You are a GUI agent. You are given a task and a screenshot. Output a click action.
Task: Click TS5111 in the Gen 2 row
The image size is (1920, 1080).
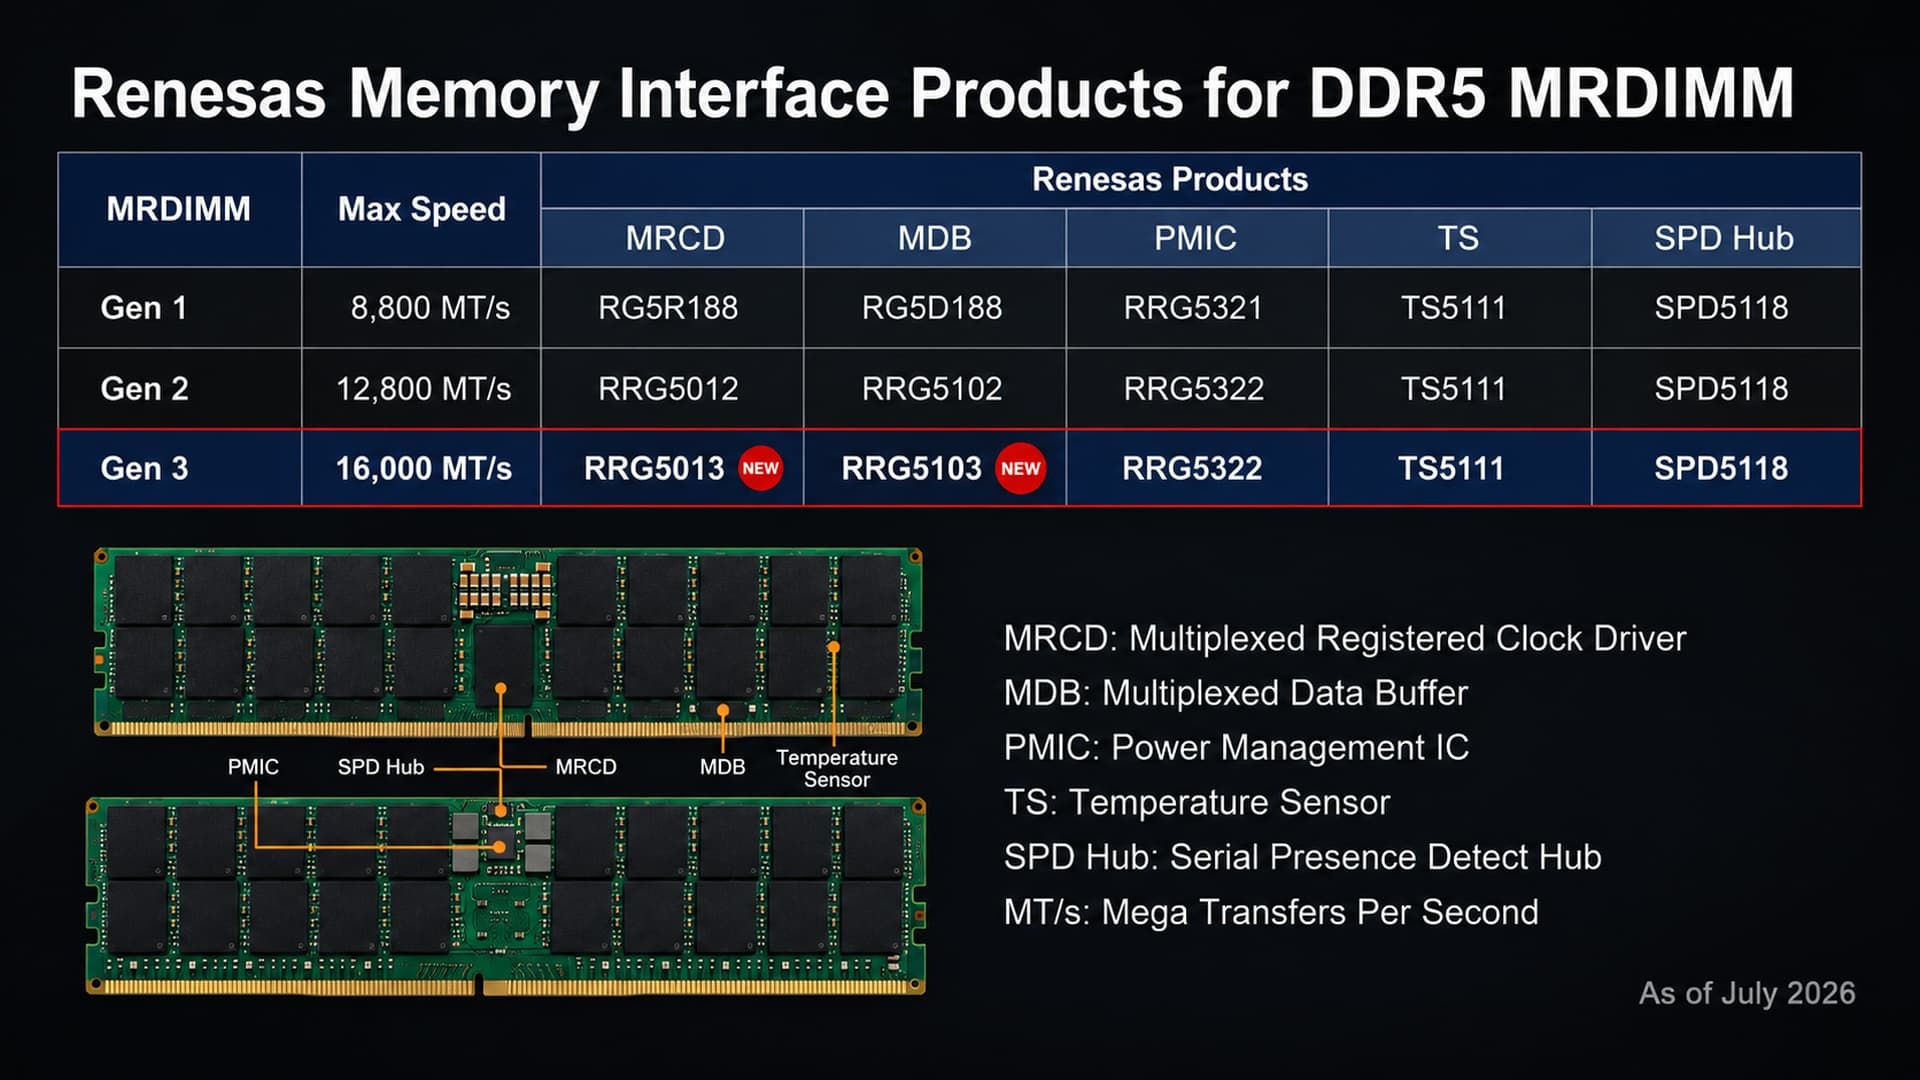tap(1453, 389)
